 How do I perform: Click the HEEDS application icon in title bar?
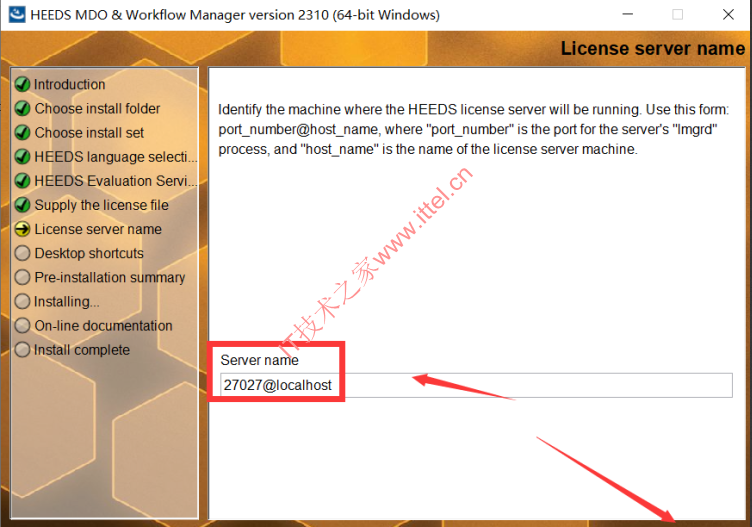[17, 14]
